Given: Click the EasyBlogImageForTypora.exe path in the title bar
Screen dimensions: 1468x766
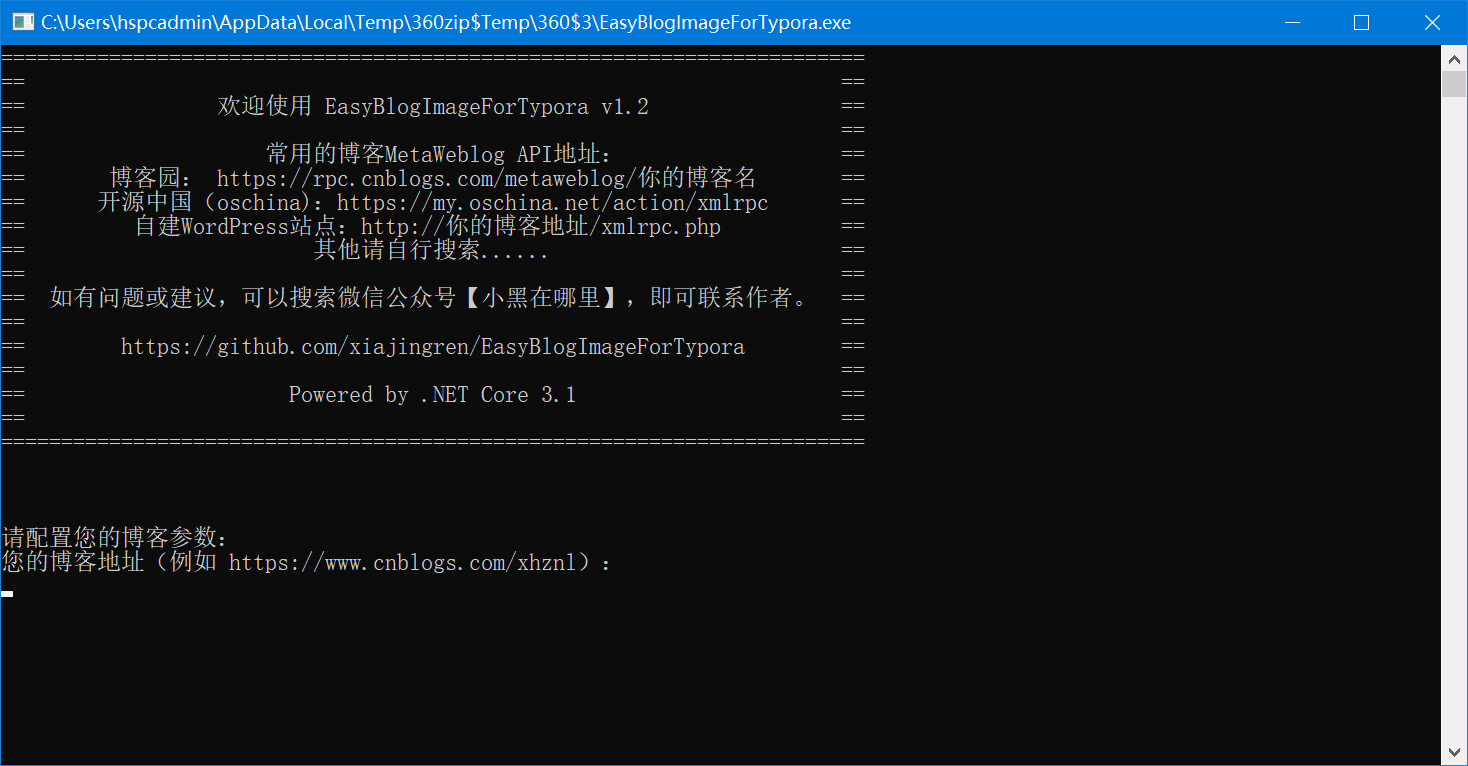Looking at the screenshot, I should click(x=446, y=22).
